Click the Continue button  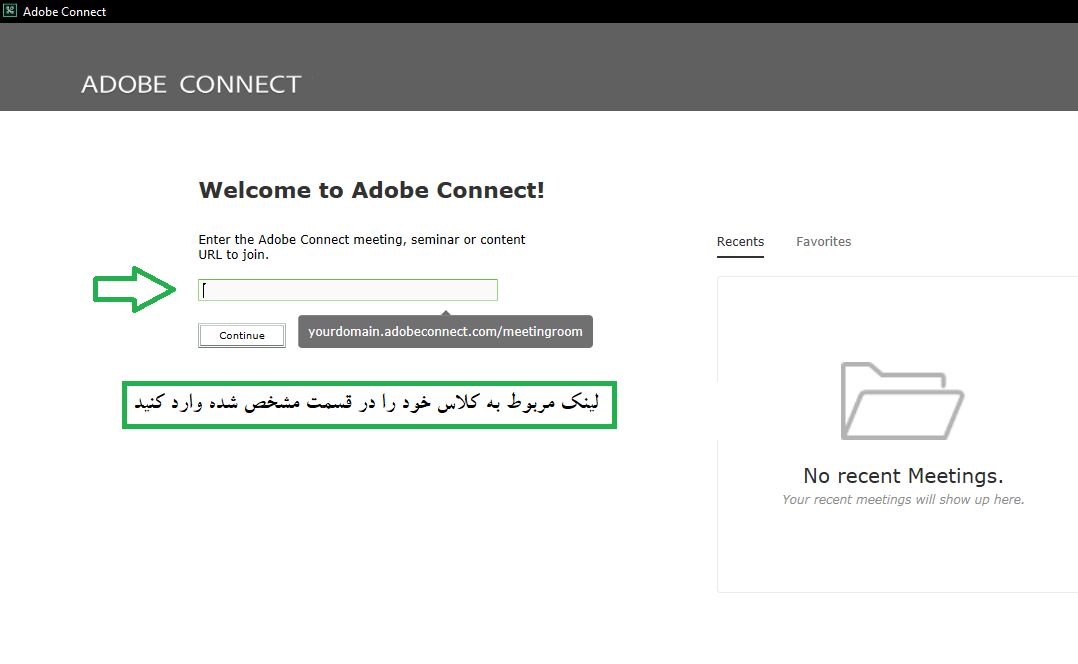tap(242, 335)
